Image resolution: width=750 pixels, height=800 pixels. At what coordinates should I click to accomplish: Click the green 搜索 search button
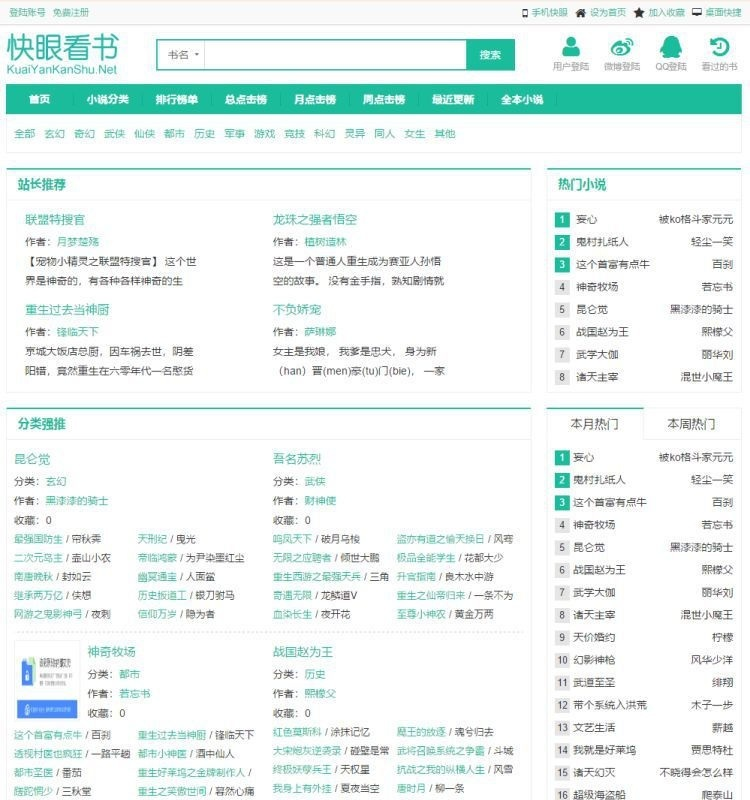click(x=490, y=55)
